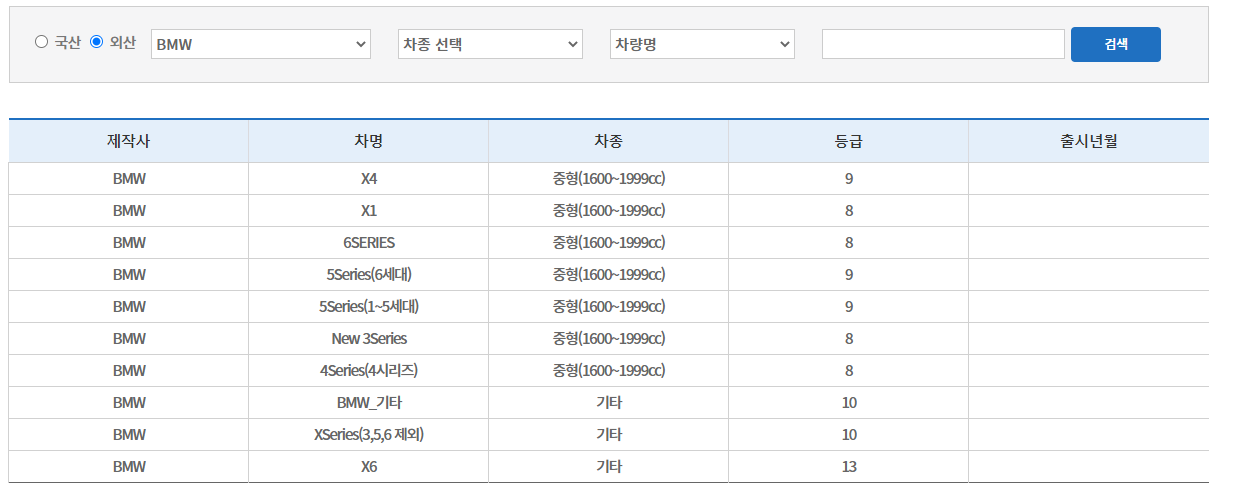Click the 차종 column header
Viewport: 1248px width, 493px height.
(x=609, y=141)
